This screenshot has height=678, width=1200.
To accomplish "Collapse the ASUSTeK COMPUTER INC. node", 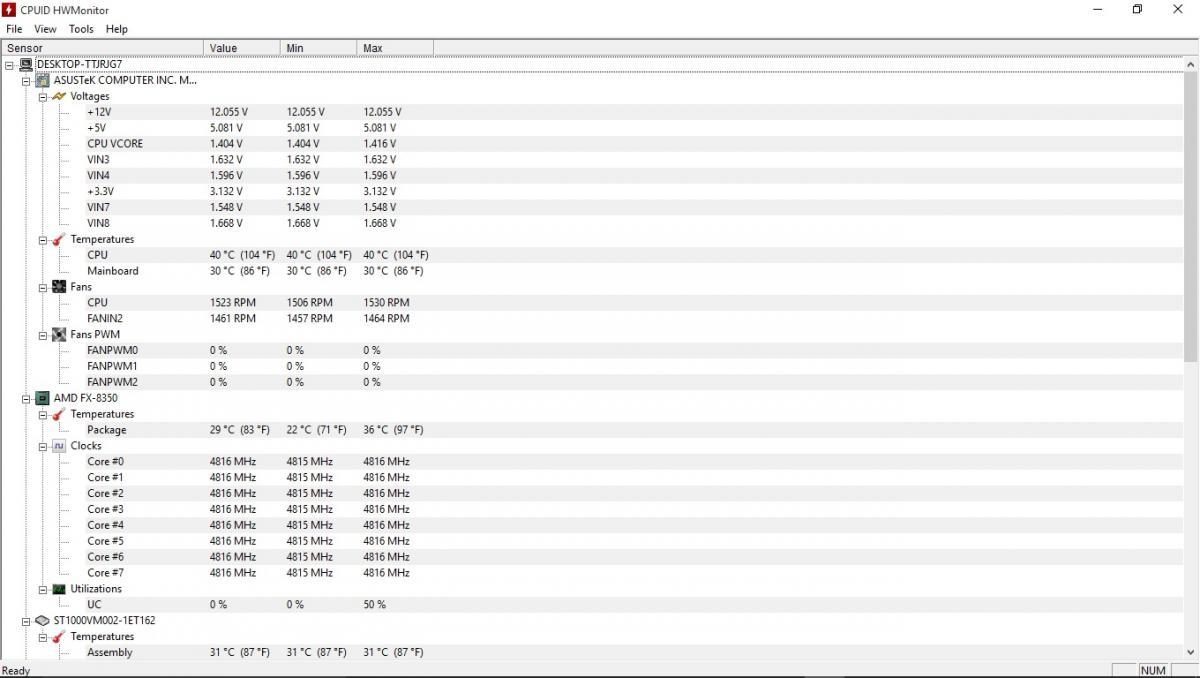I will point(27,80).
